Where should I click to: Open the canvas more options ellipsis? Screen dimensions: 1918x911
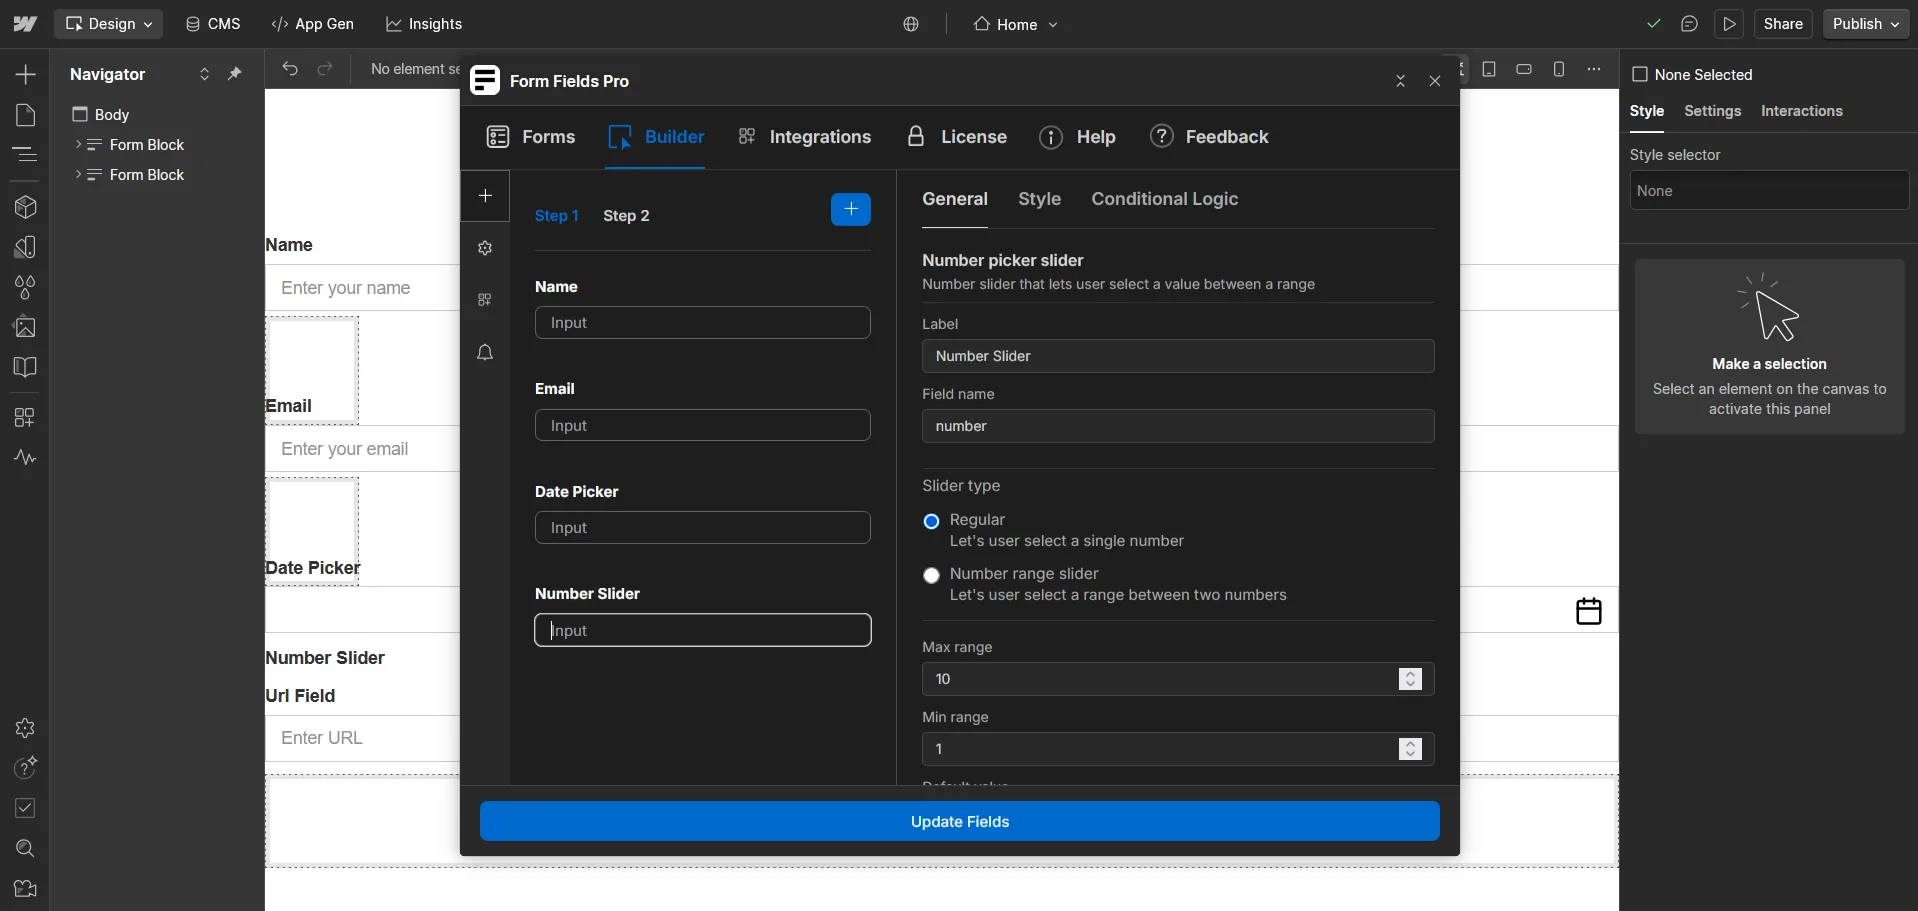1594,69
